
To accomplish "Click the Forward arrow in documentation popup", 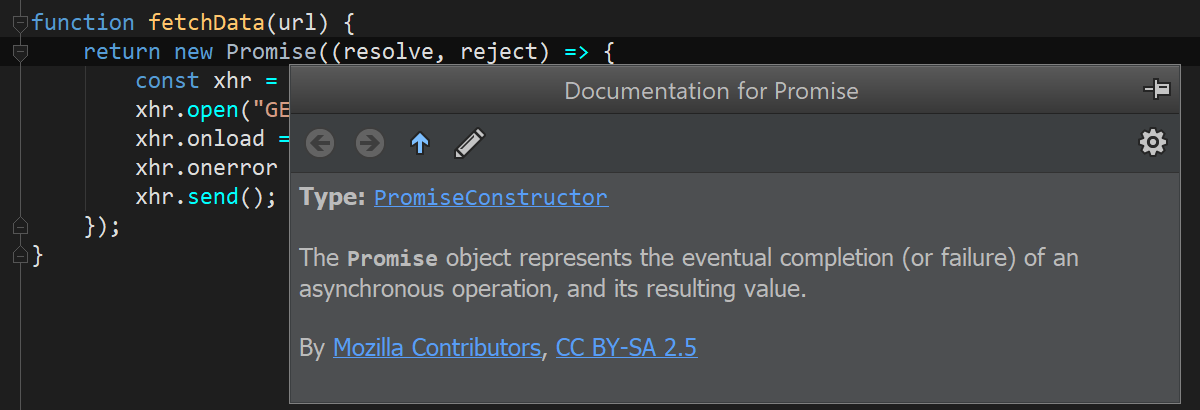I will click(x=370, y=144).
